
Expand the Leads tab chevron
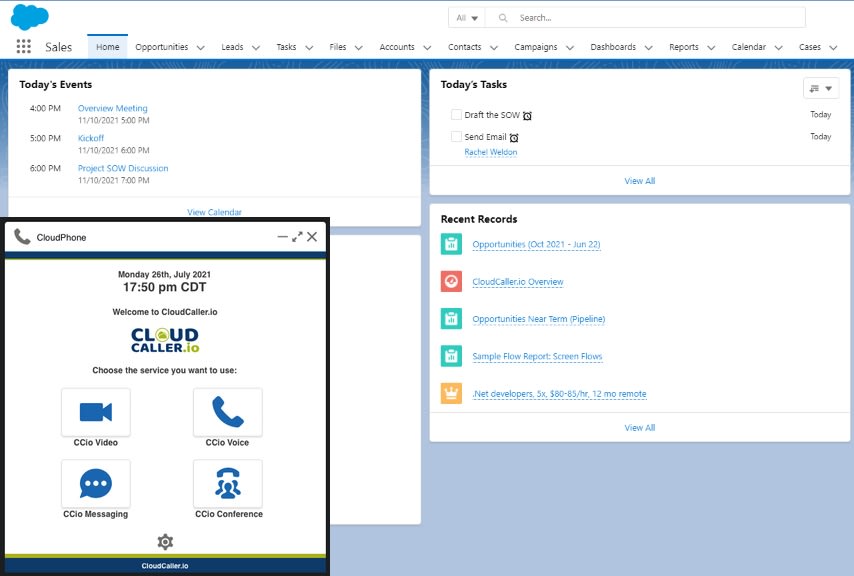click(x=256, y=48)
